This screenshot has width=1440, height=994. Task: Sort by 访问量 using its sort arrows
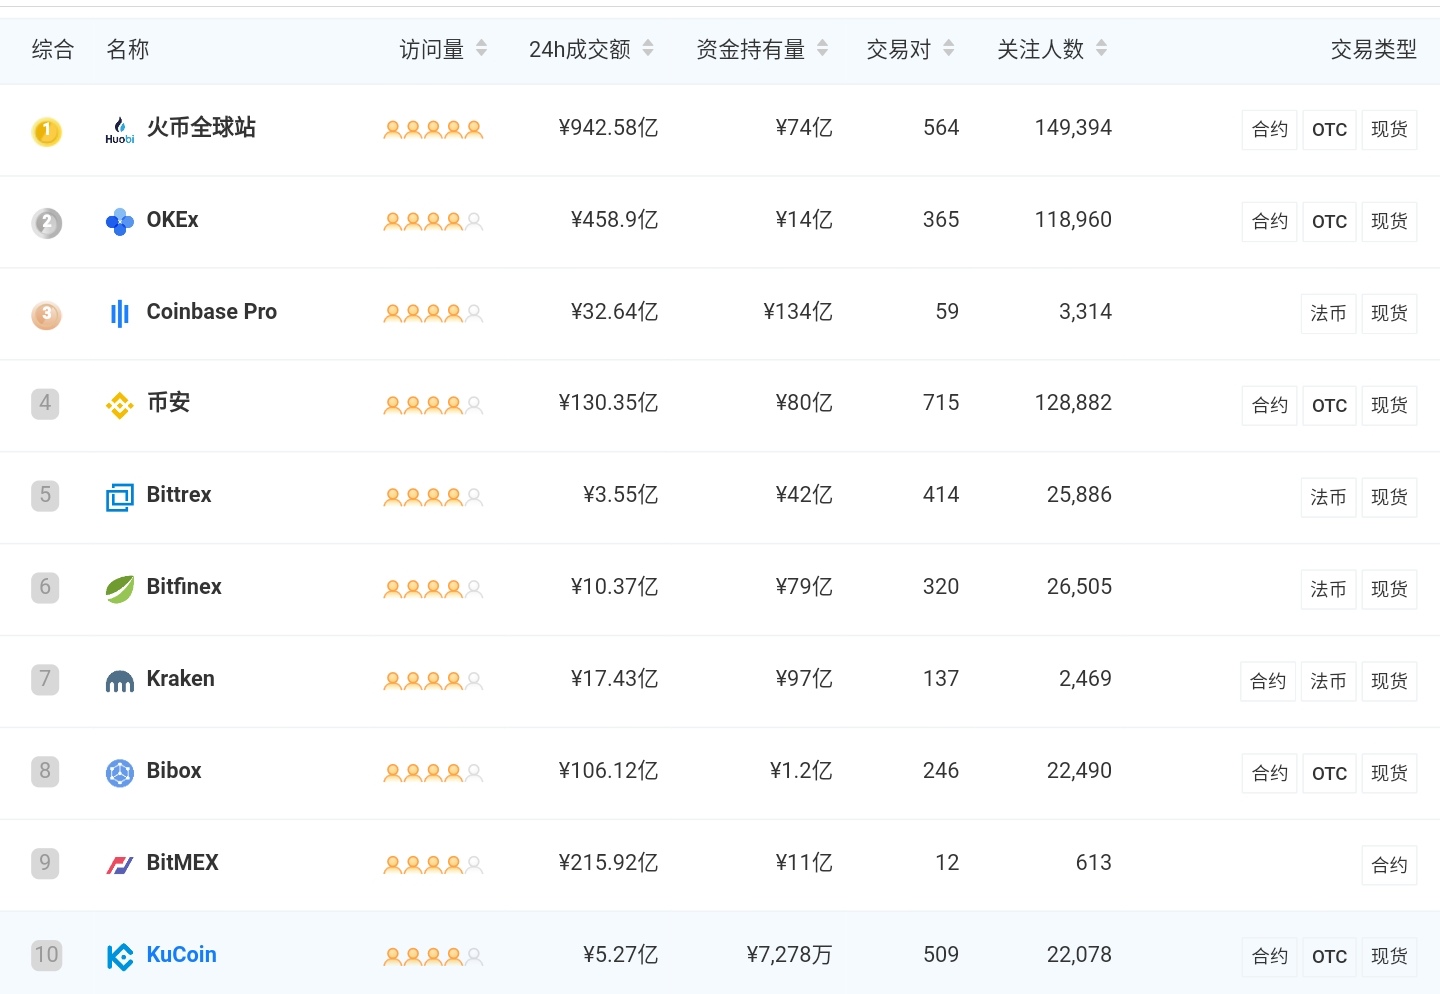point(481,48)
